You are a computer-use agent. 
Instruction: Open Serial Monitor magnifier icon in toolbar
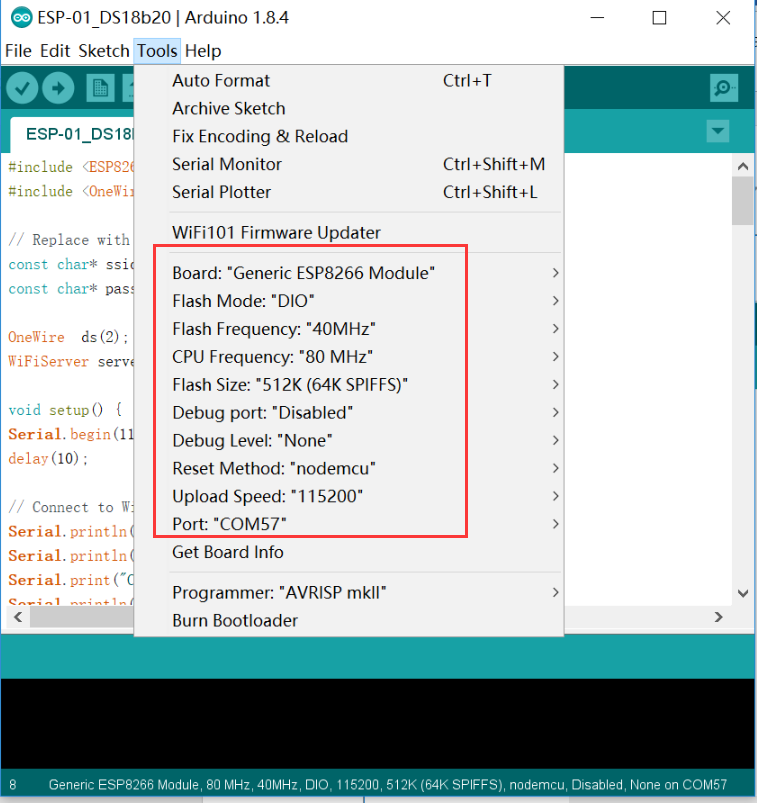724,88
